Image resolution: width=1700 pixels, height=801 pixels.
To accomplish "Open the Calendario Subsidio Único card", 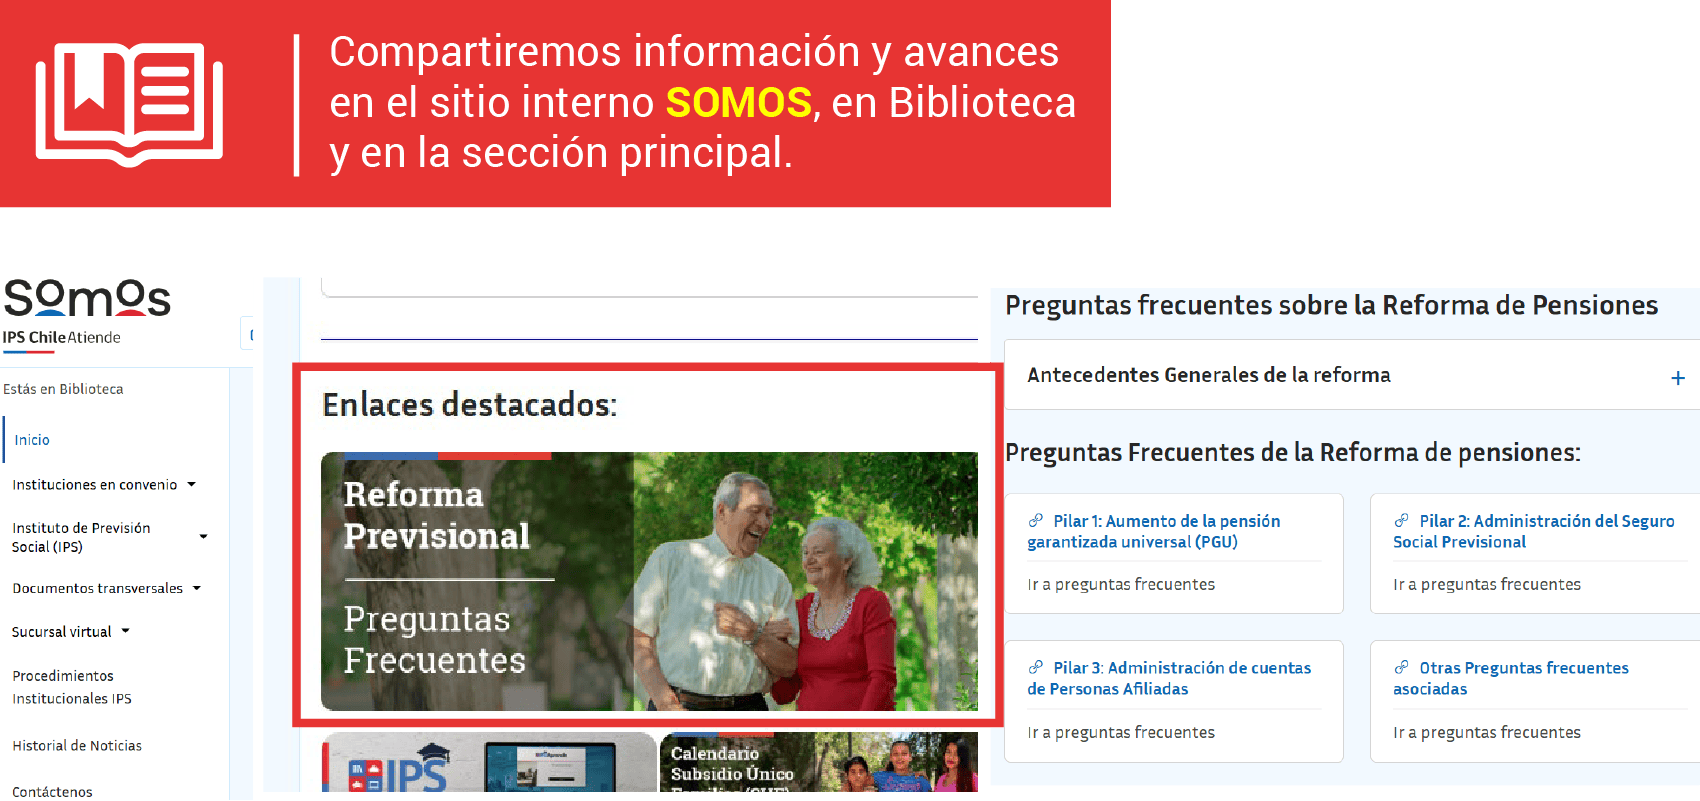I will pos(818,764).
